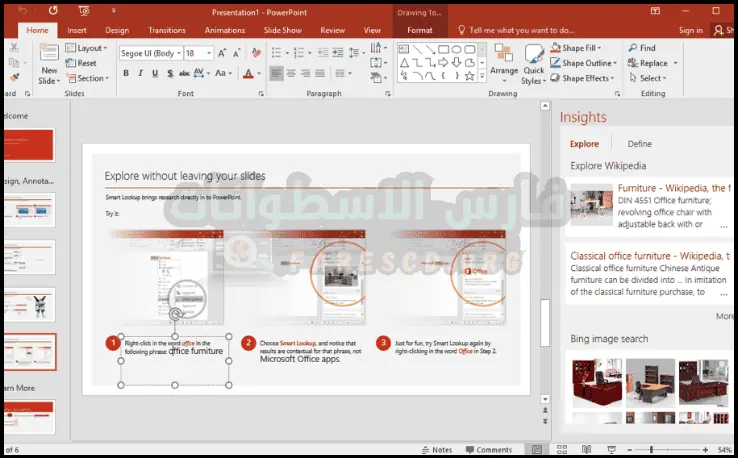Viewport: 738px width, 458px height.
Task: Open the Review tab
Action: click(332, 30)
